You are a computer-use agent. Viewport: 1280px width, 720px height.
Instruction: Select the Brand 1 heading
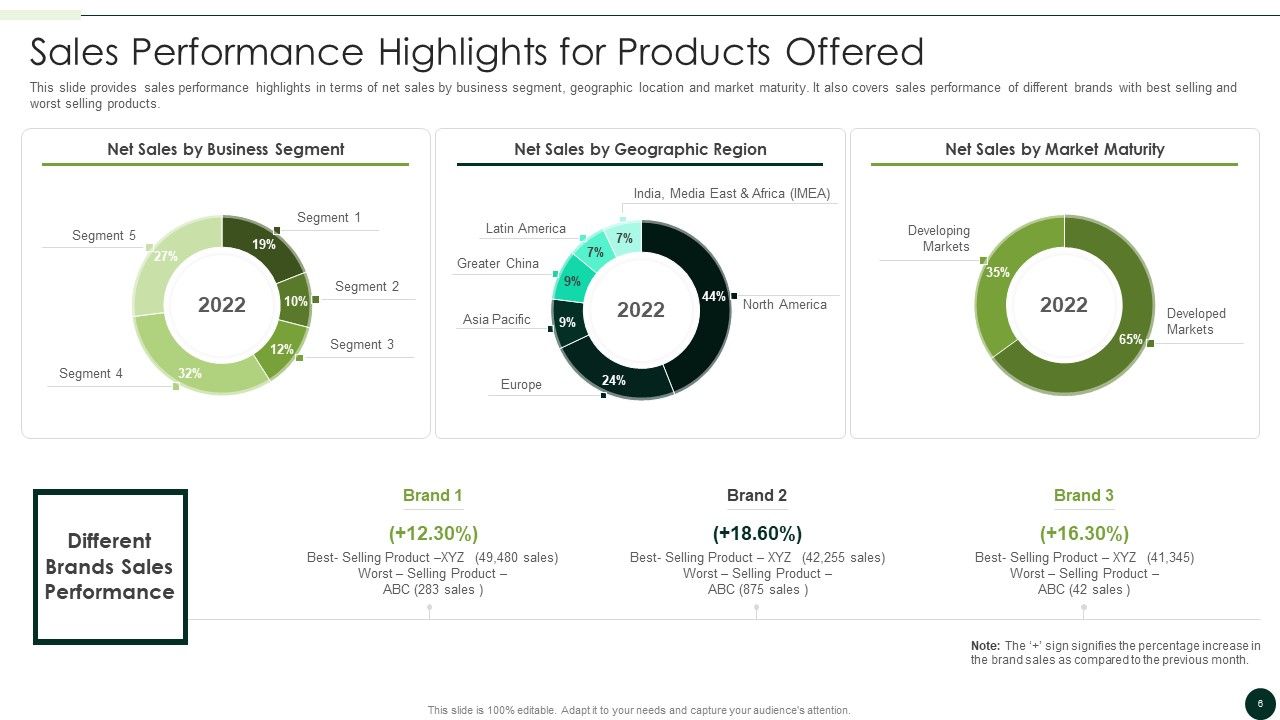[x=433, y=495]
